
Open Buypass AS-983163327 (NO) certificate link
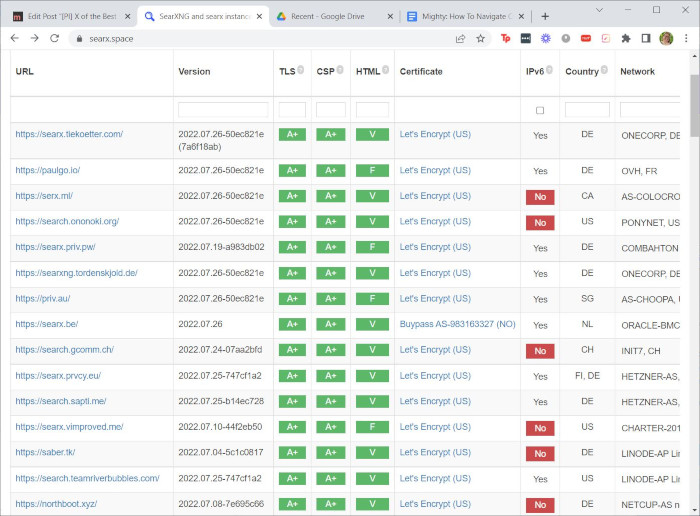pyautogui.click(x=458, y=324)
